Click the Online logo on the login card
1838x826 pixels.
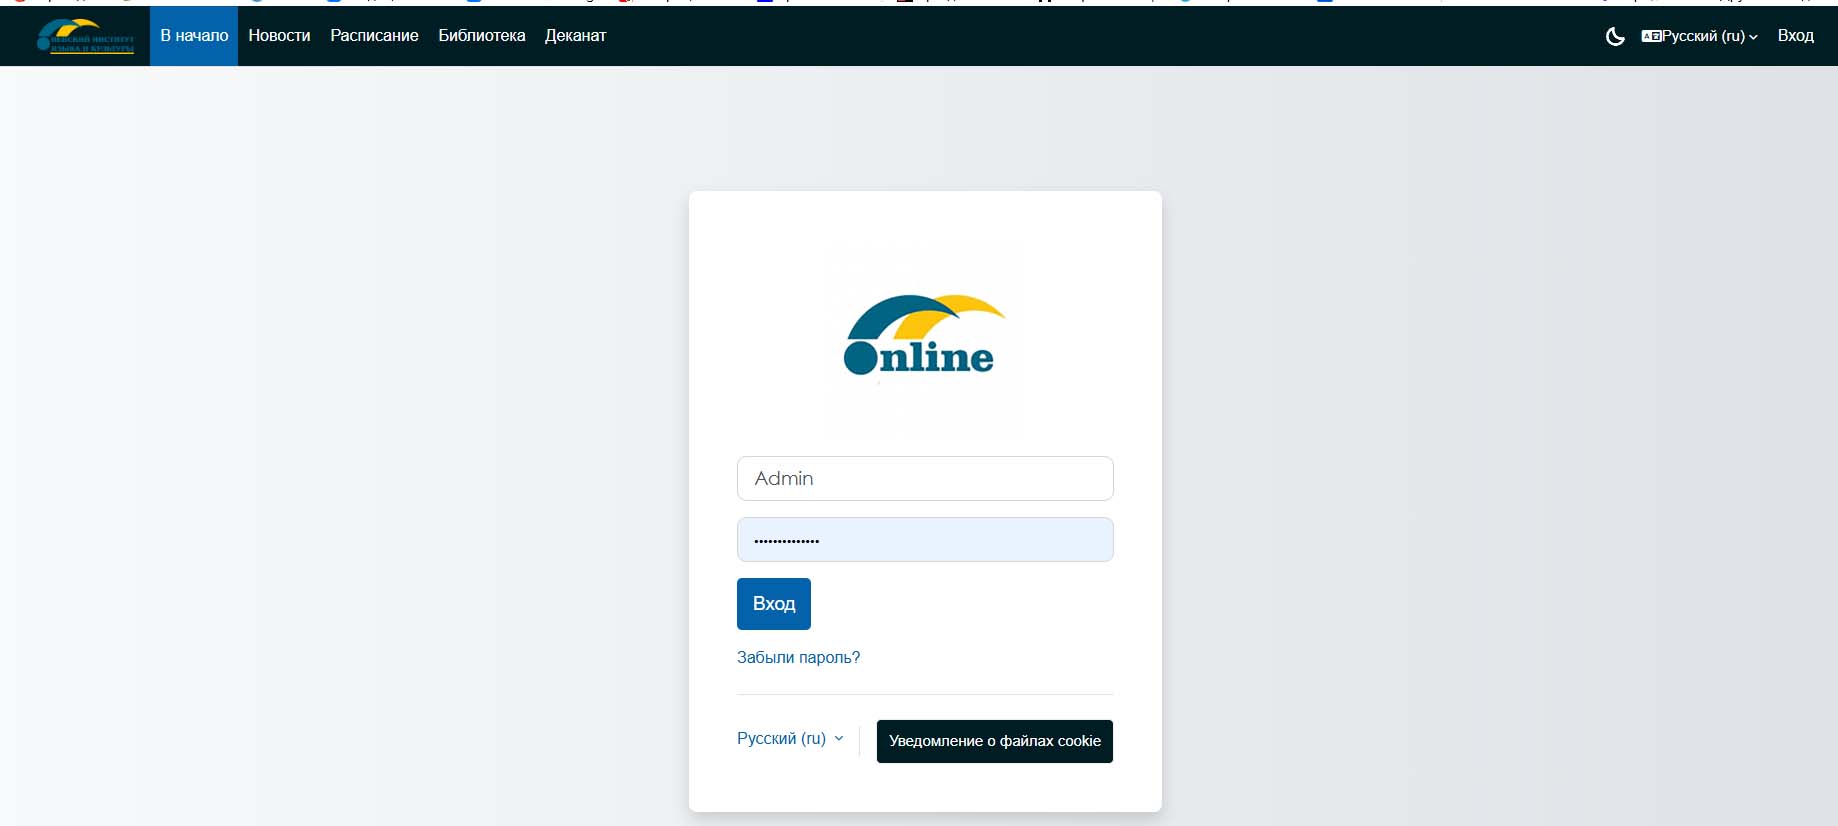(925, 336)
